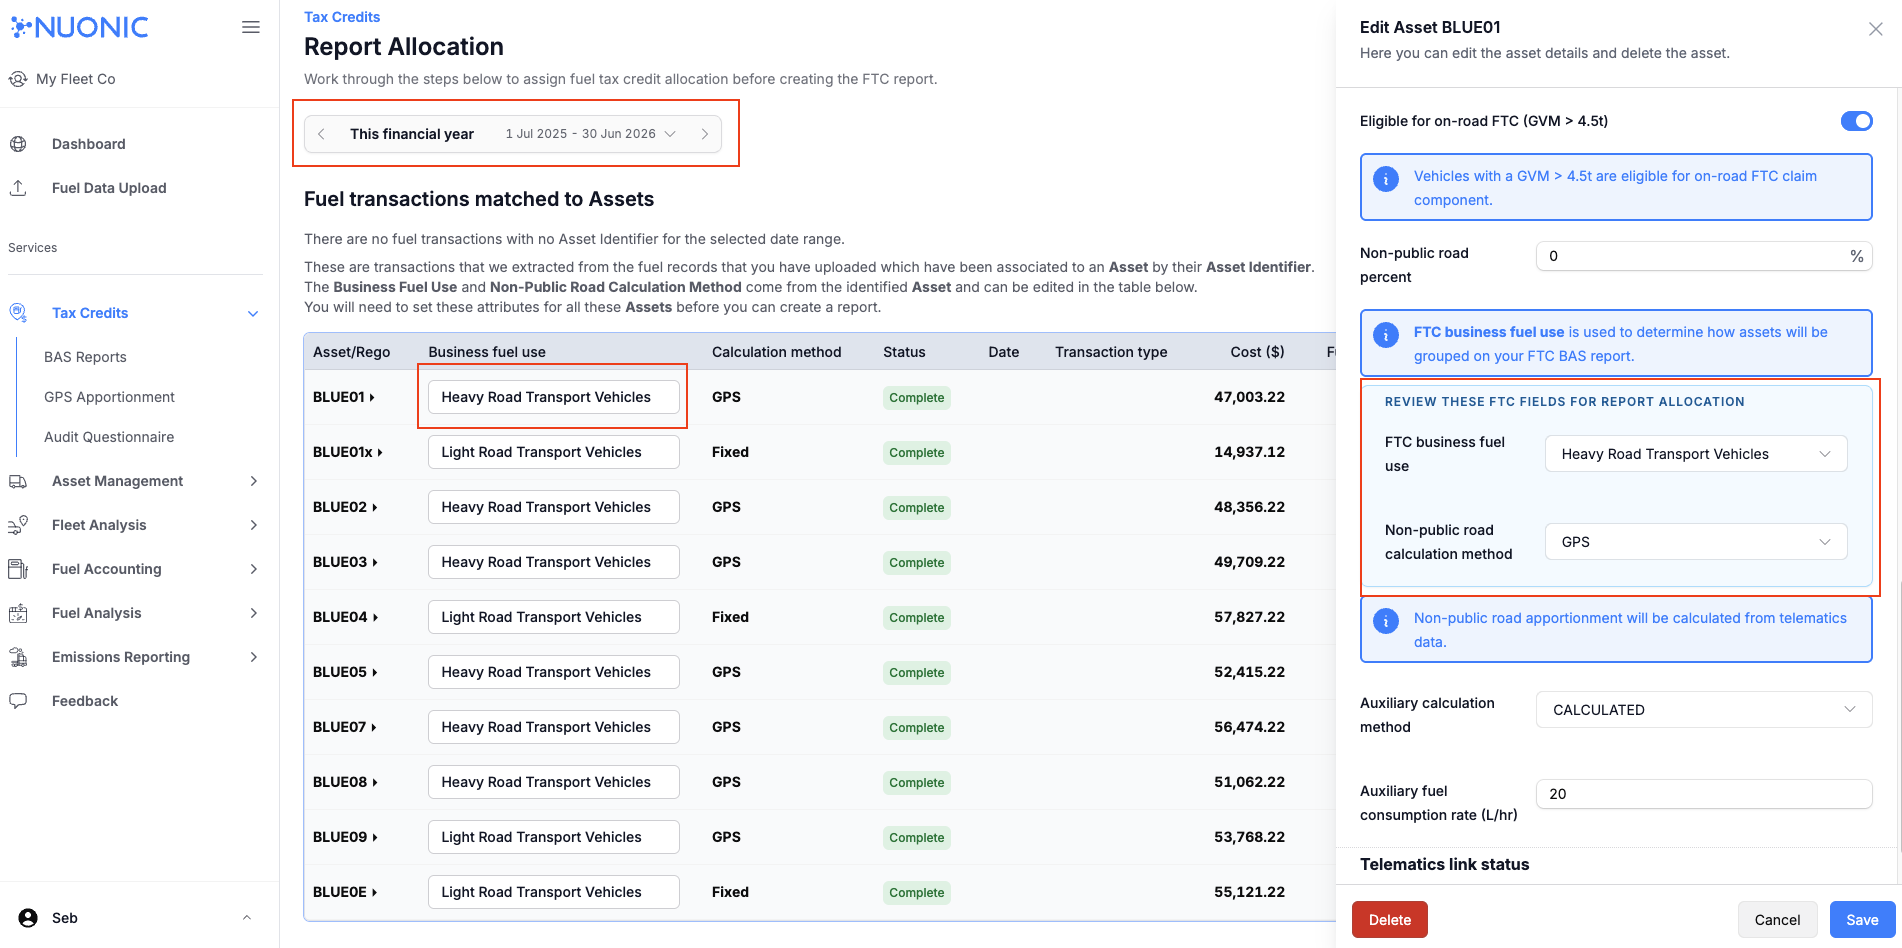Click the Emissions Reporting icon

point(18,657)
